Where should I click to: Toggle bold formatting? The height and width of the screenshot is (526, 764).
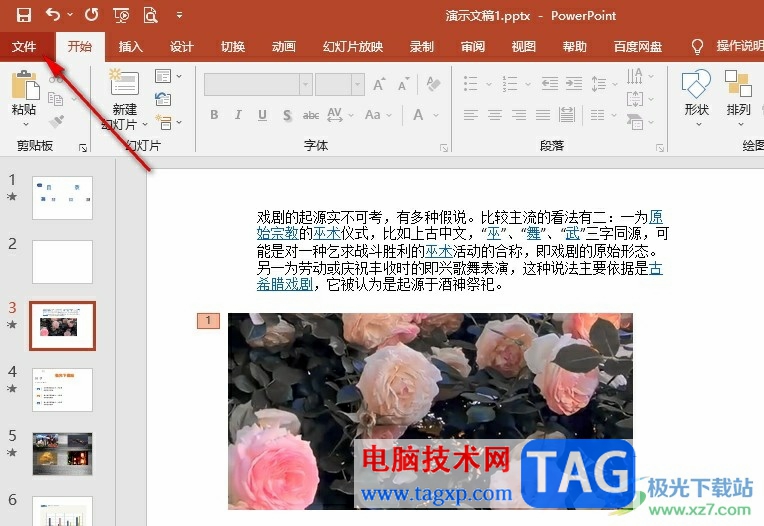point(214,115)
